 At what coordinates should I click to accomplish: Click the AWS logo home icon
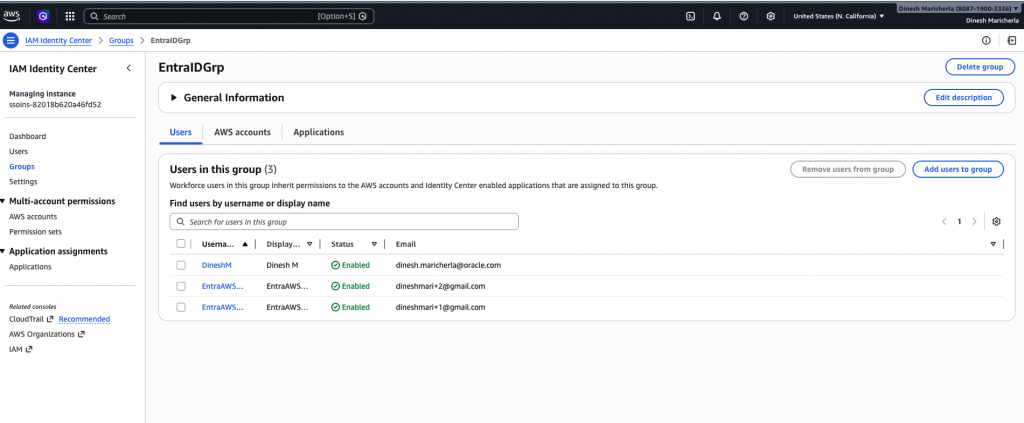[x=17, y=16]
